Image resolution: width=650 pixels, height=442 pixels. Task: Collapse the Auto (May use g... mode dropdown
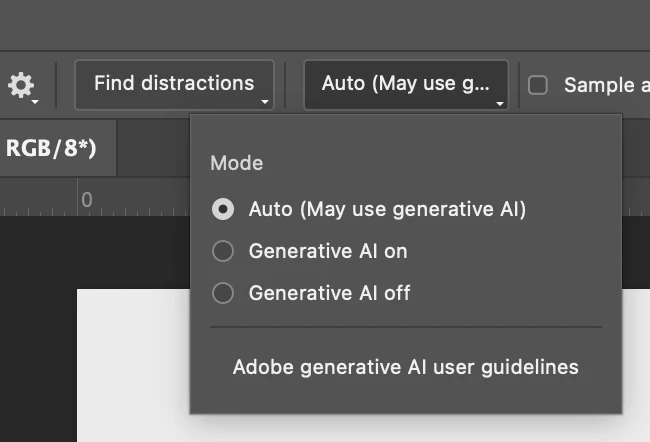tap(406, 85)
